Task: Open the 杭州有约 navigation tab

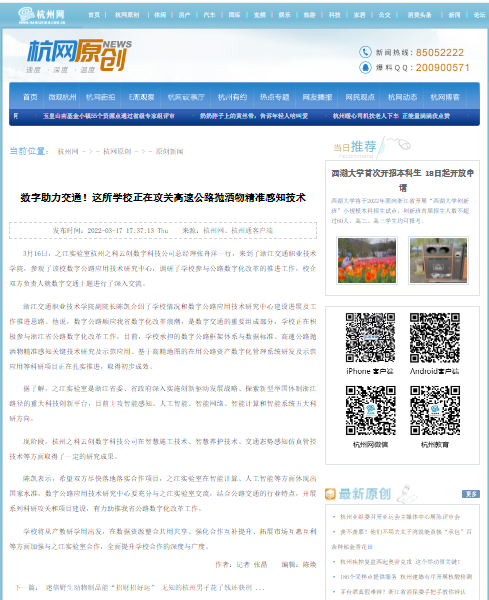Action: pos(232,97)
